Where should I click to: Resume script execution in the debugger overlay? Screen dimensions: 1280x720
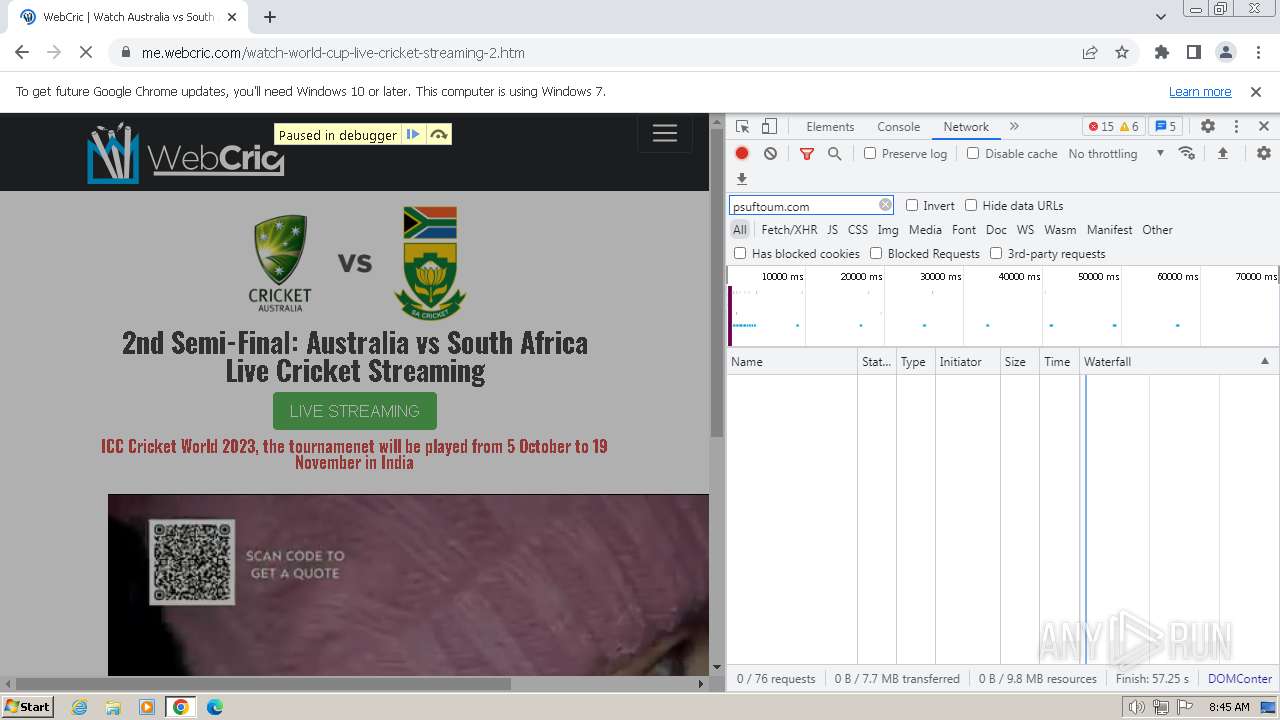(413, 135)
